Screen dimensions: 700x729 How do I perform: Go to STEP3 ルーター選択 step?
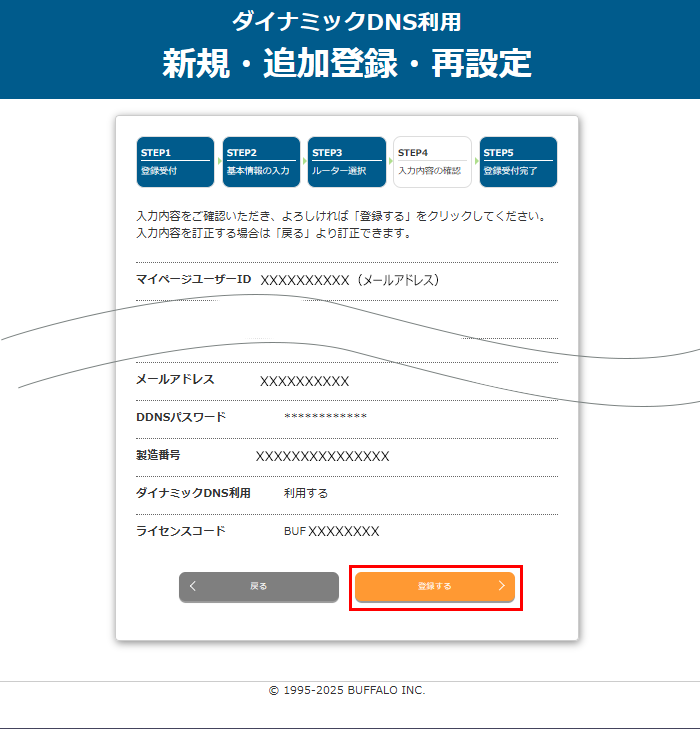(x=346, y=162)
